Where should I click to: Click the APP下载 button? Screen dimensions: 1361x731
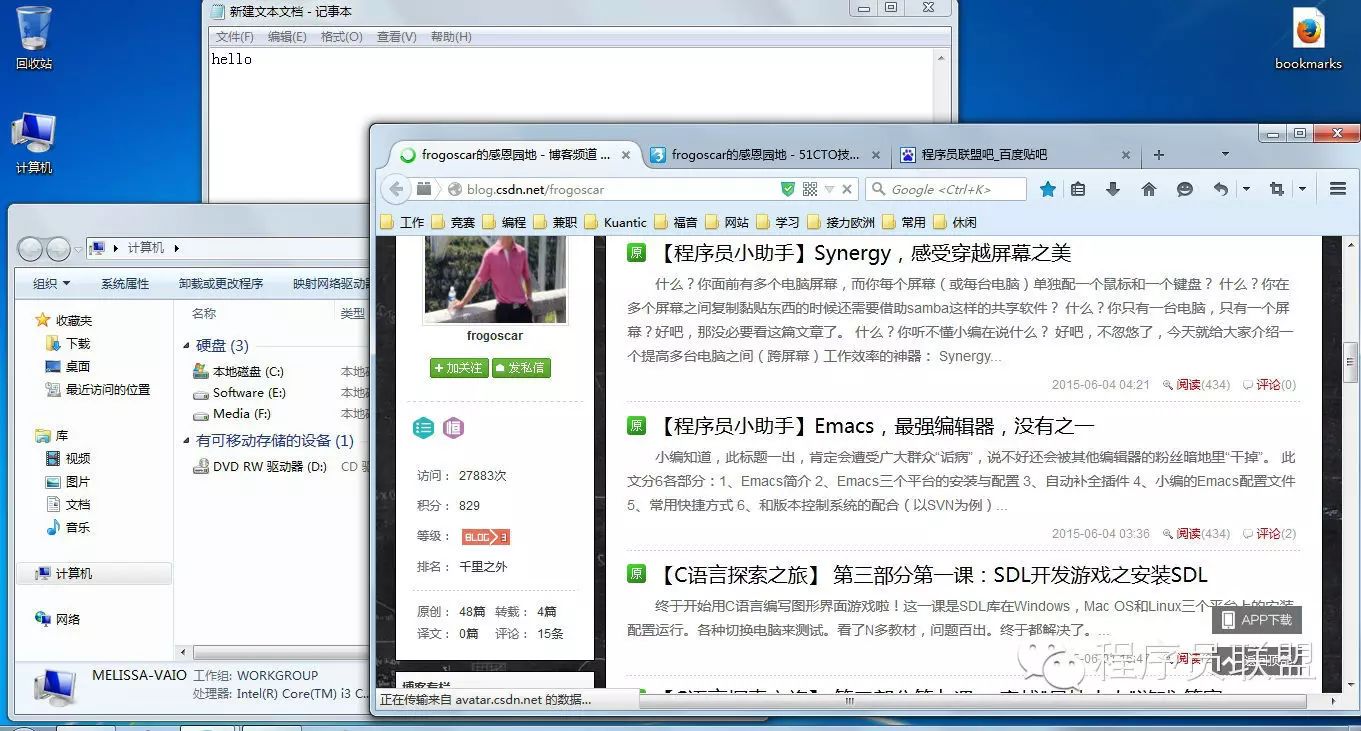pyautogui.click(x=1256, y=620)
